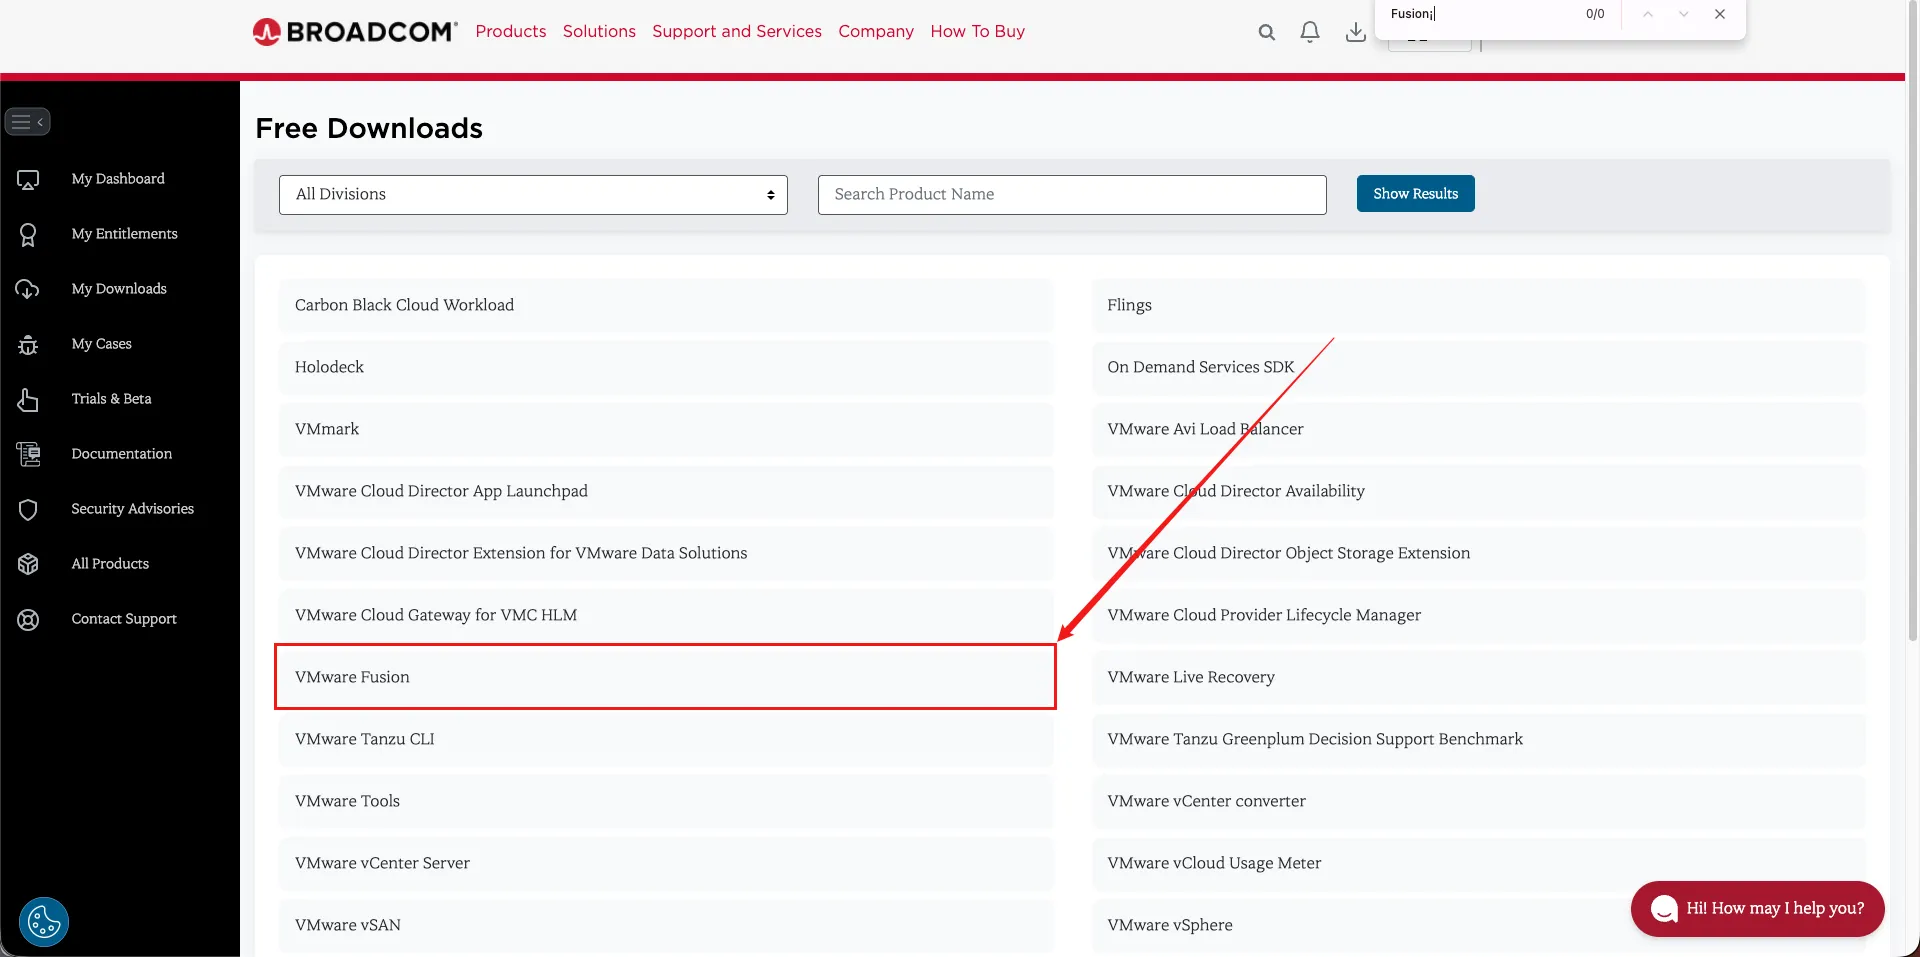Click the download tray icon in header
This screenshot has height=957, width=1920.
1355,32
